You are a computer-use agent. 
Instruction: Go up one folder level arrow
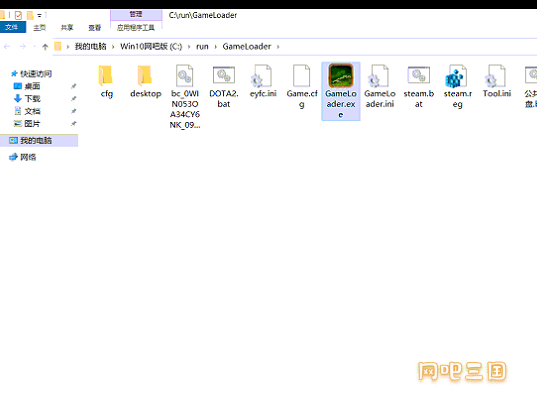pos(45,47)
